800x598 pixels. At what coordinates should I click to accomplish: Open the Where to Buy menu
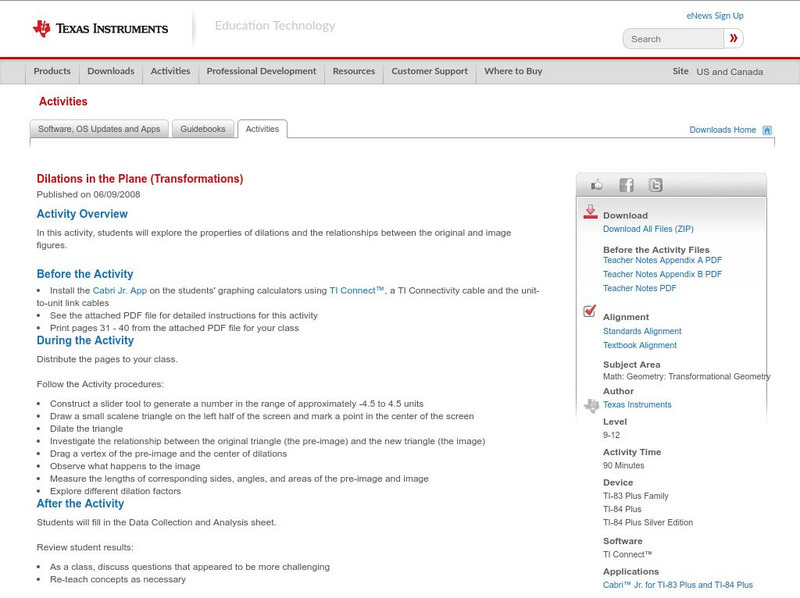(x=513, y=71)
